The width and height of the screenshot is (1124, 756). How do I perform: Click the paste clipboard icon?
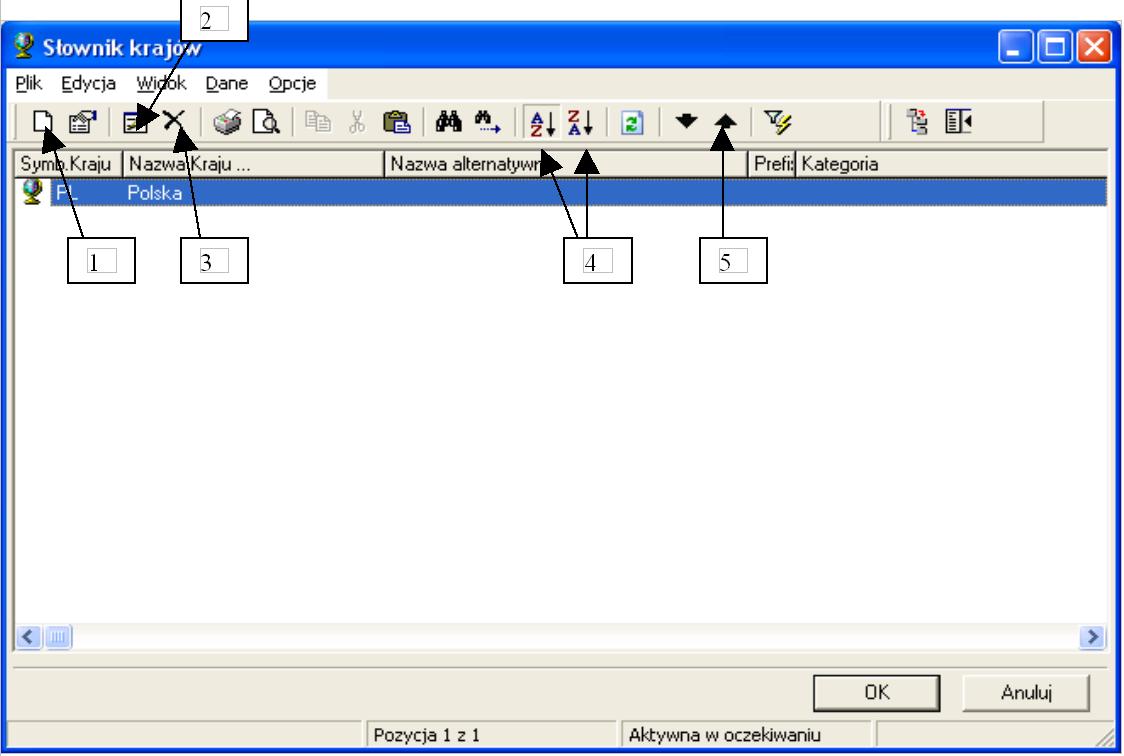[396, 121]
